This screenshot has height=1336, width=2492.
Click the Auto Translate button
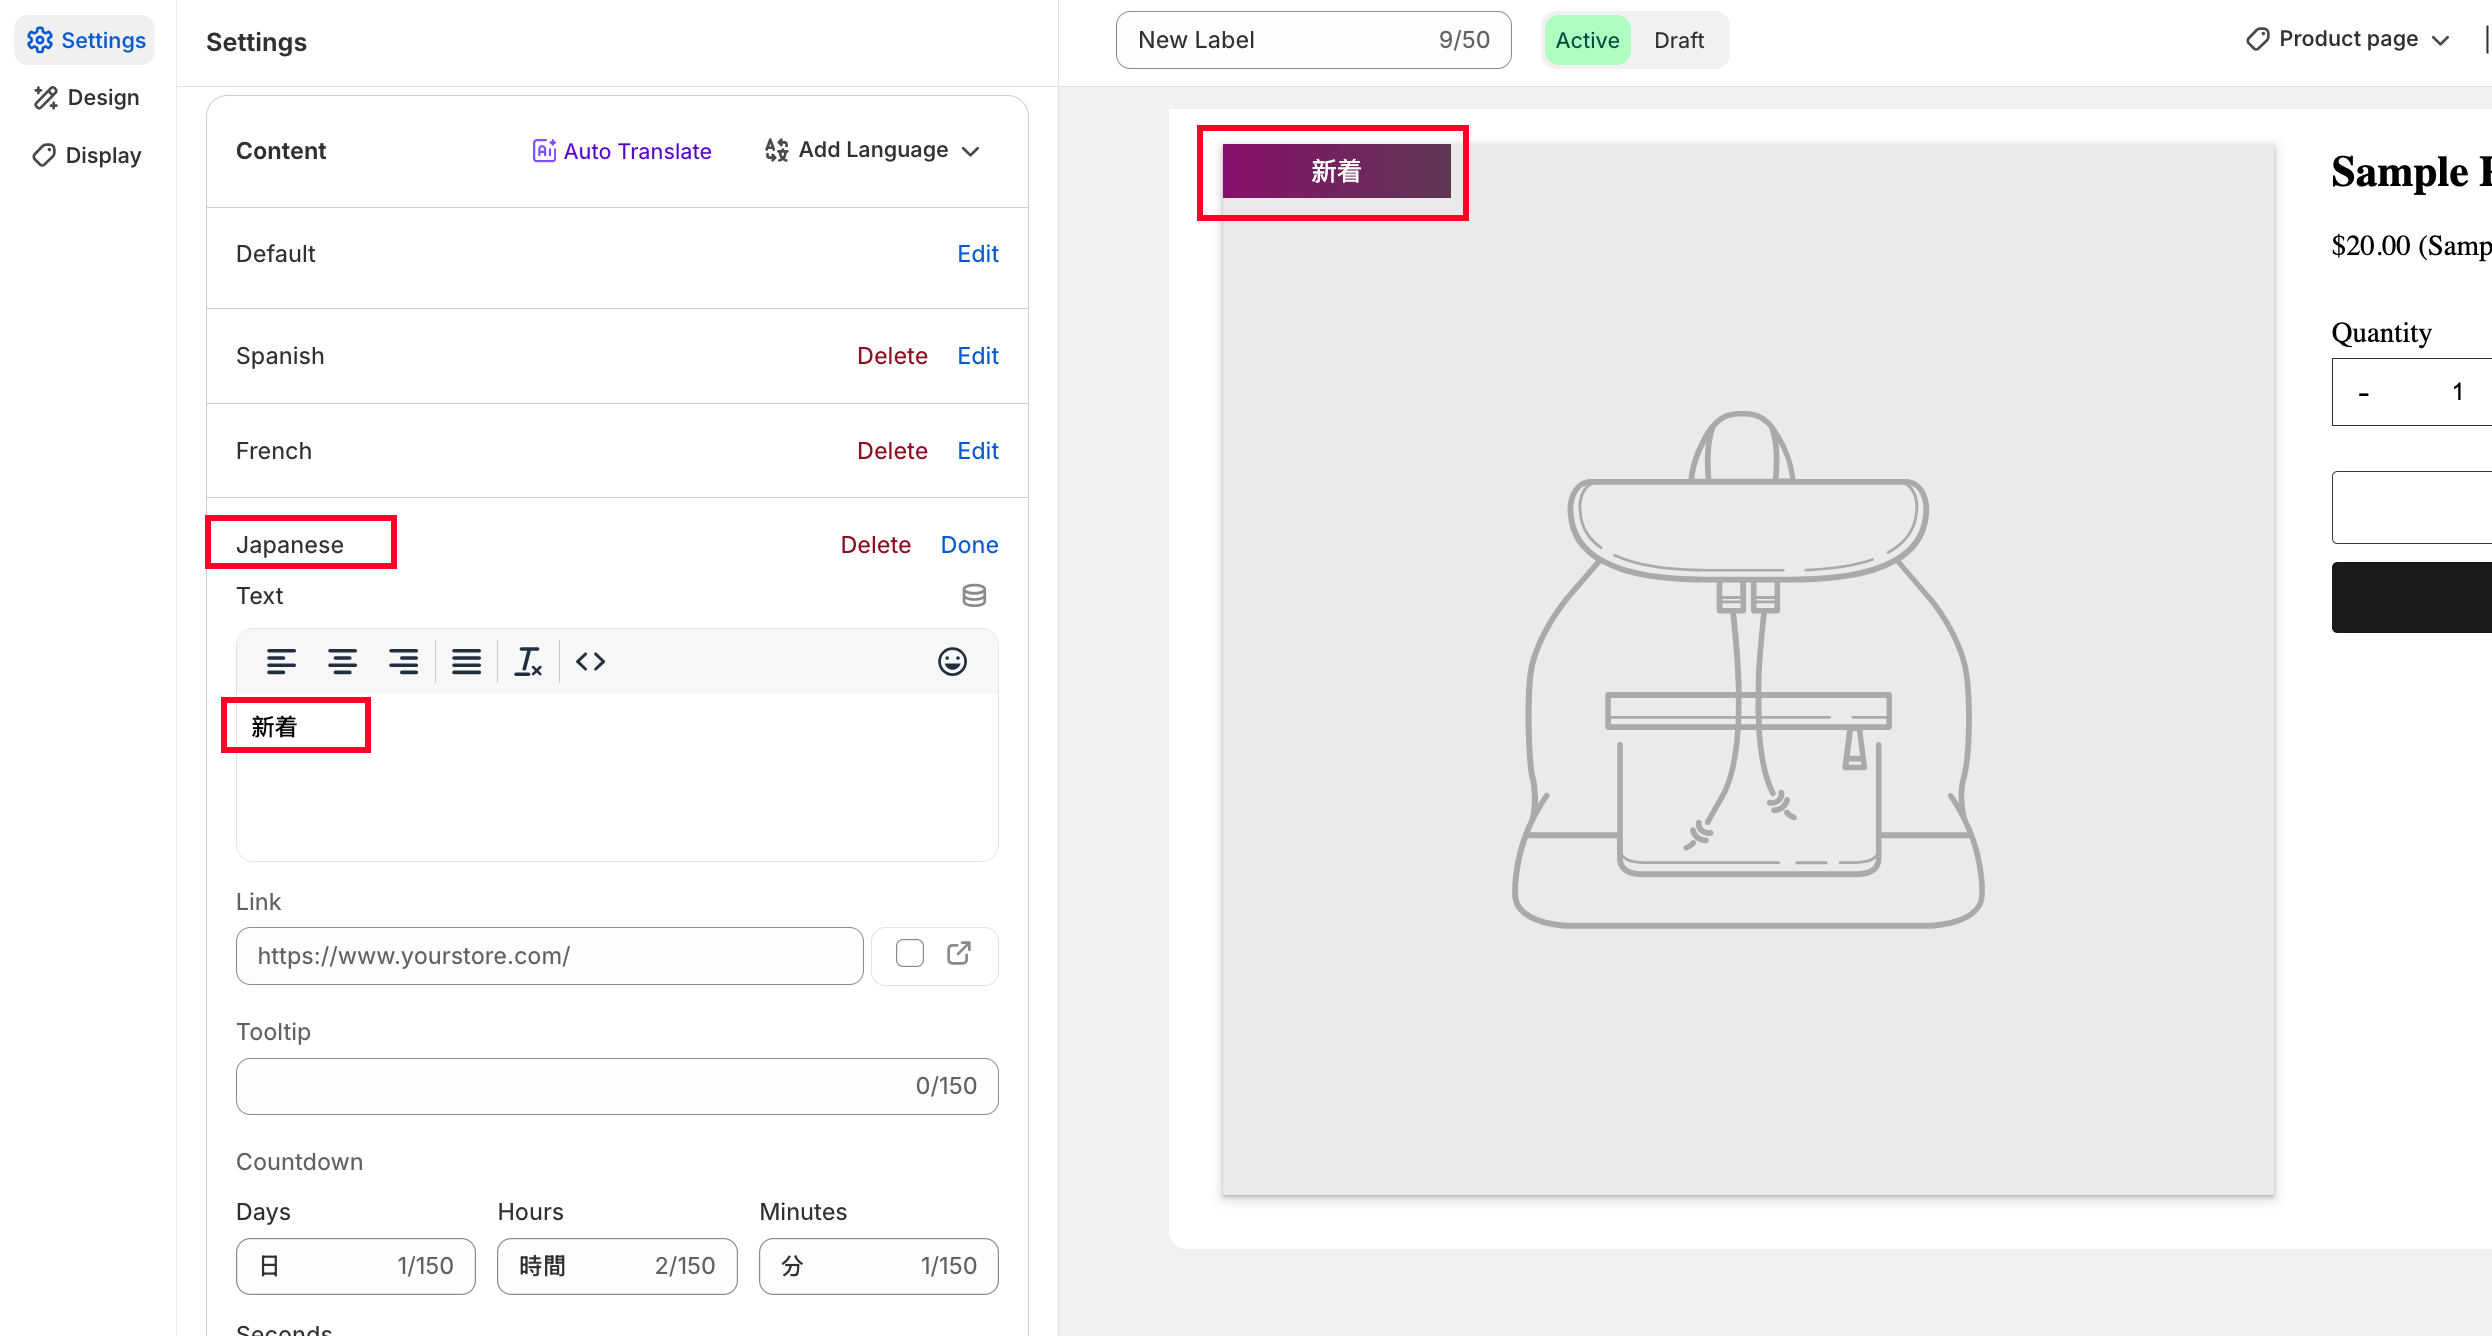pyautogui.click(x=622, y=151)
